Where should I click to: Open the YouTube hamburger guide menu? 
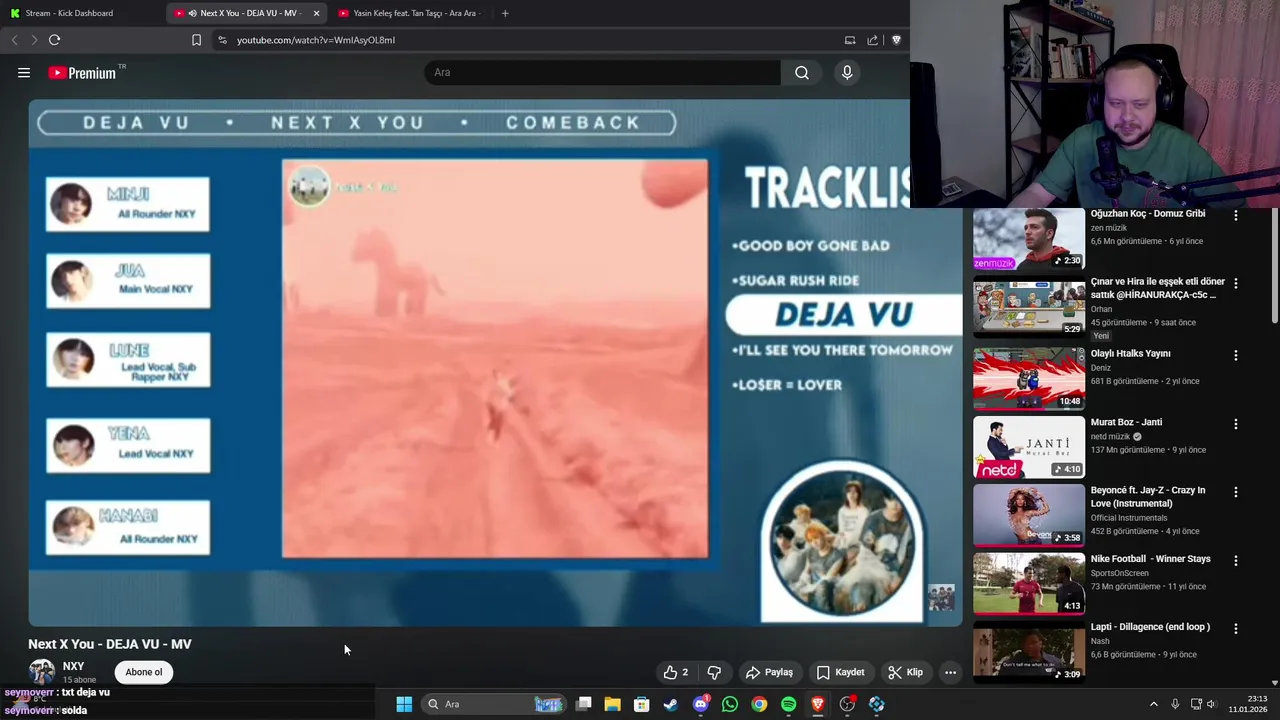24,72
